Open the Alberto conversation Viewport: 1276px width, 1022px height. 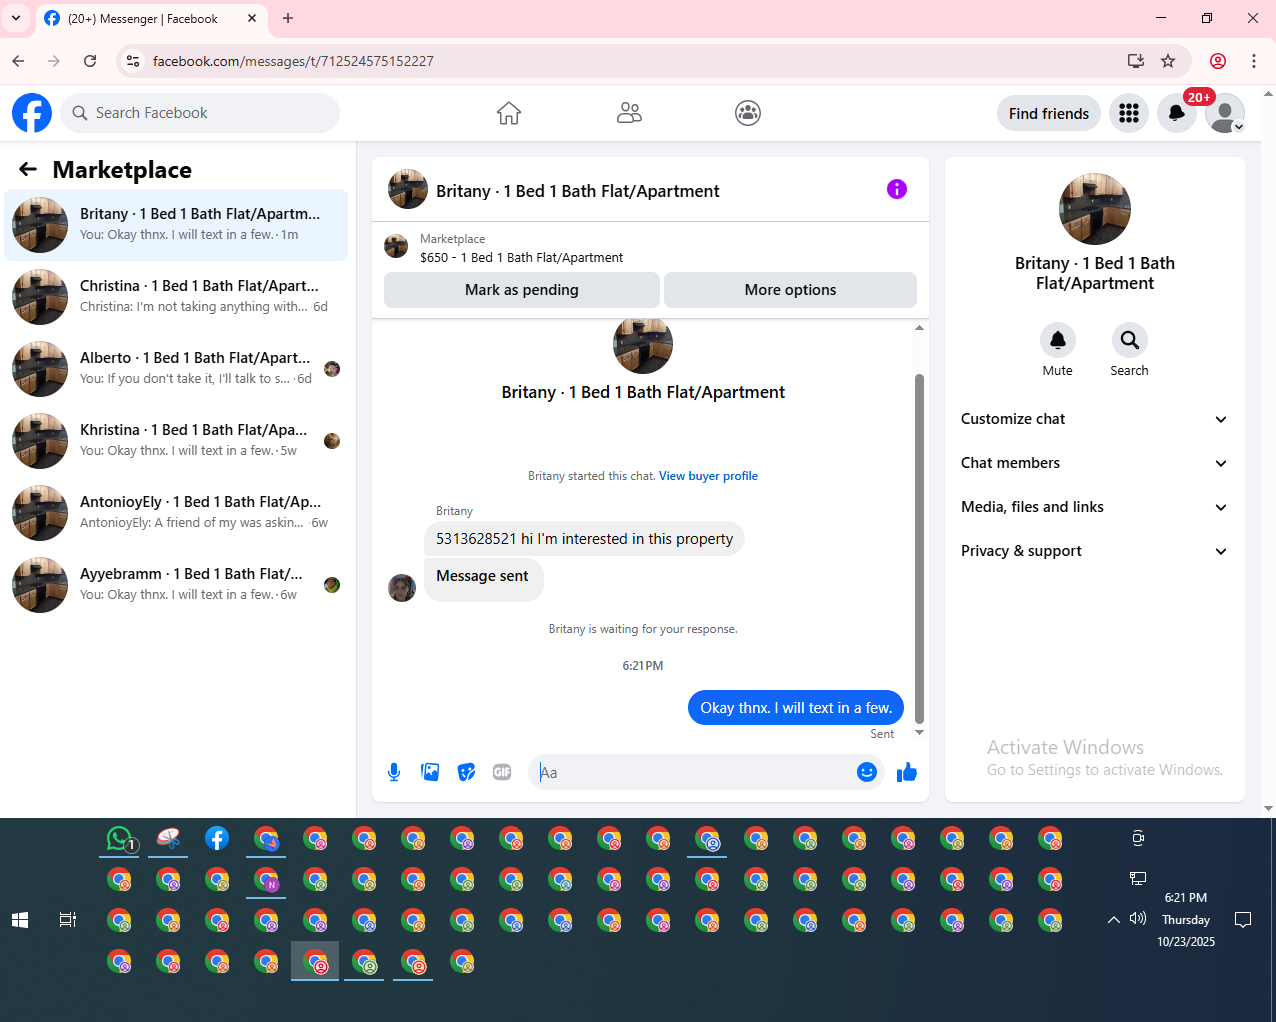176,369
